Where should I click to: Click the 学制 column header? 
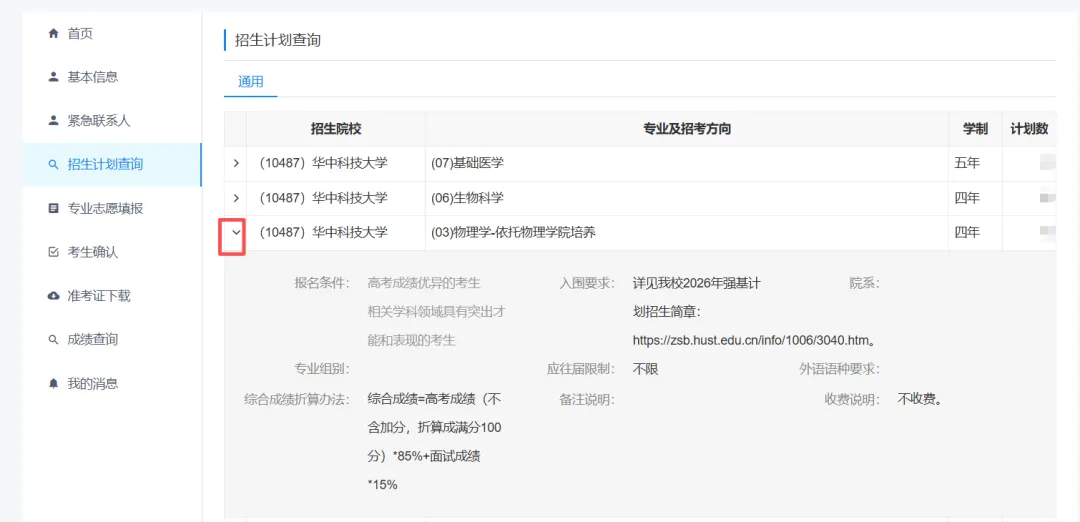[975, 129]
